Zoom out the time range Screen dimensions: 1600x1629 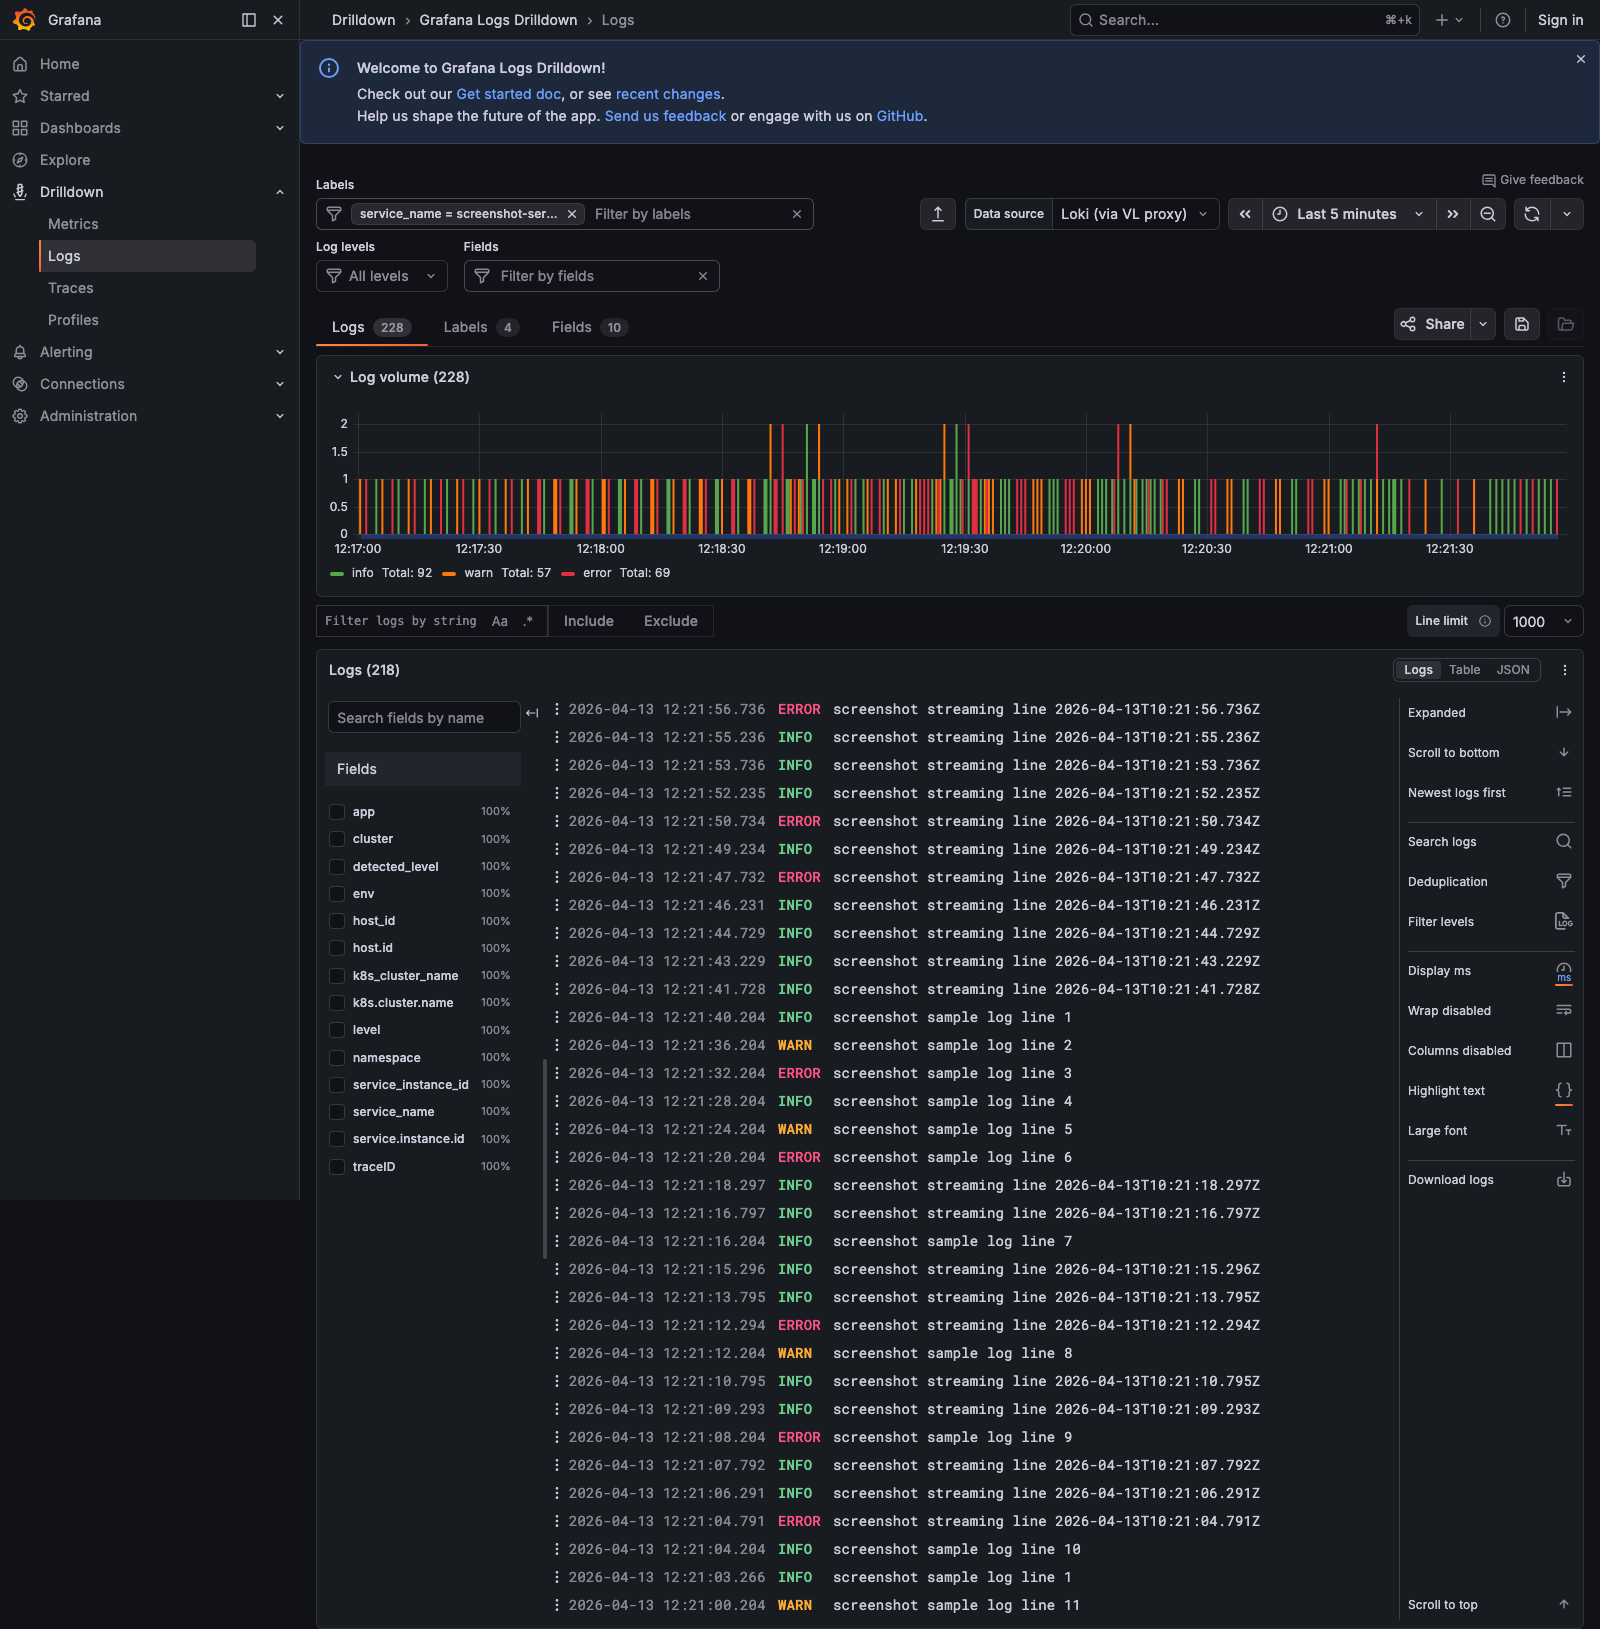click(1488, 214)
